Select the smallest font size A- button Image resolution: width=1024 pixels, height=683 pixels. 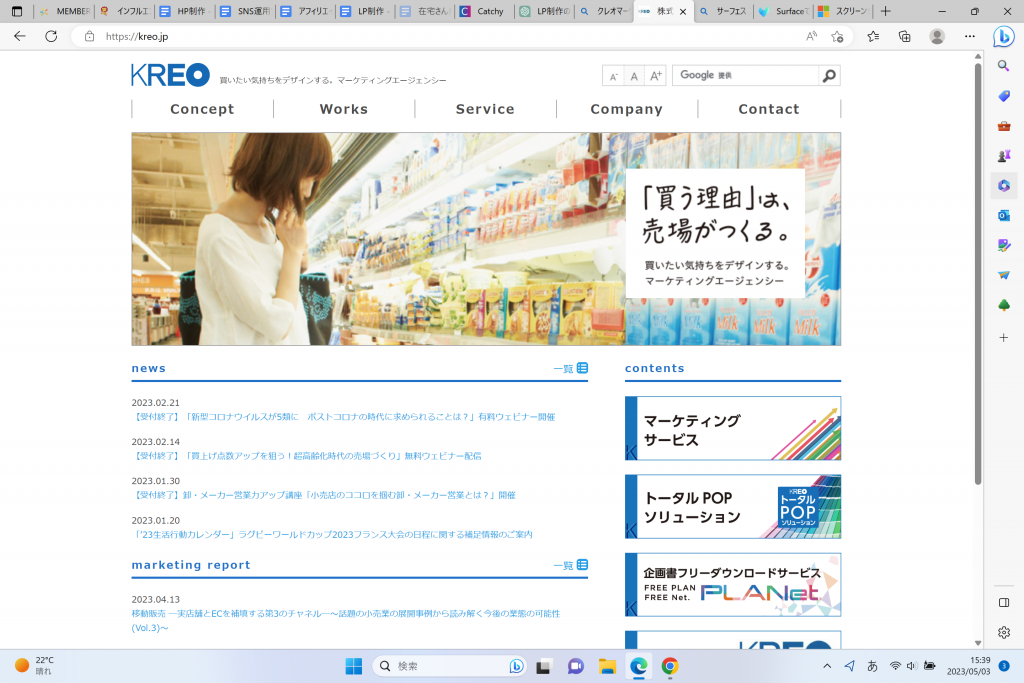(614, 76)
